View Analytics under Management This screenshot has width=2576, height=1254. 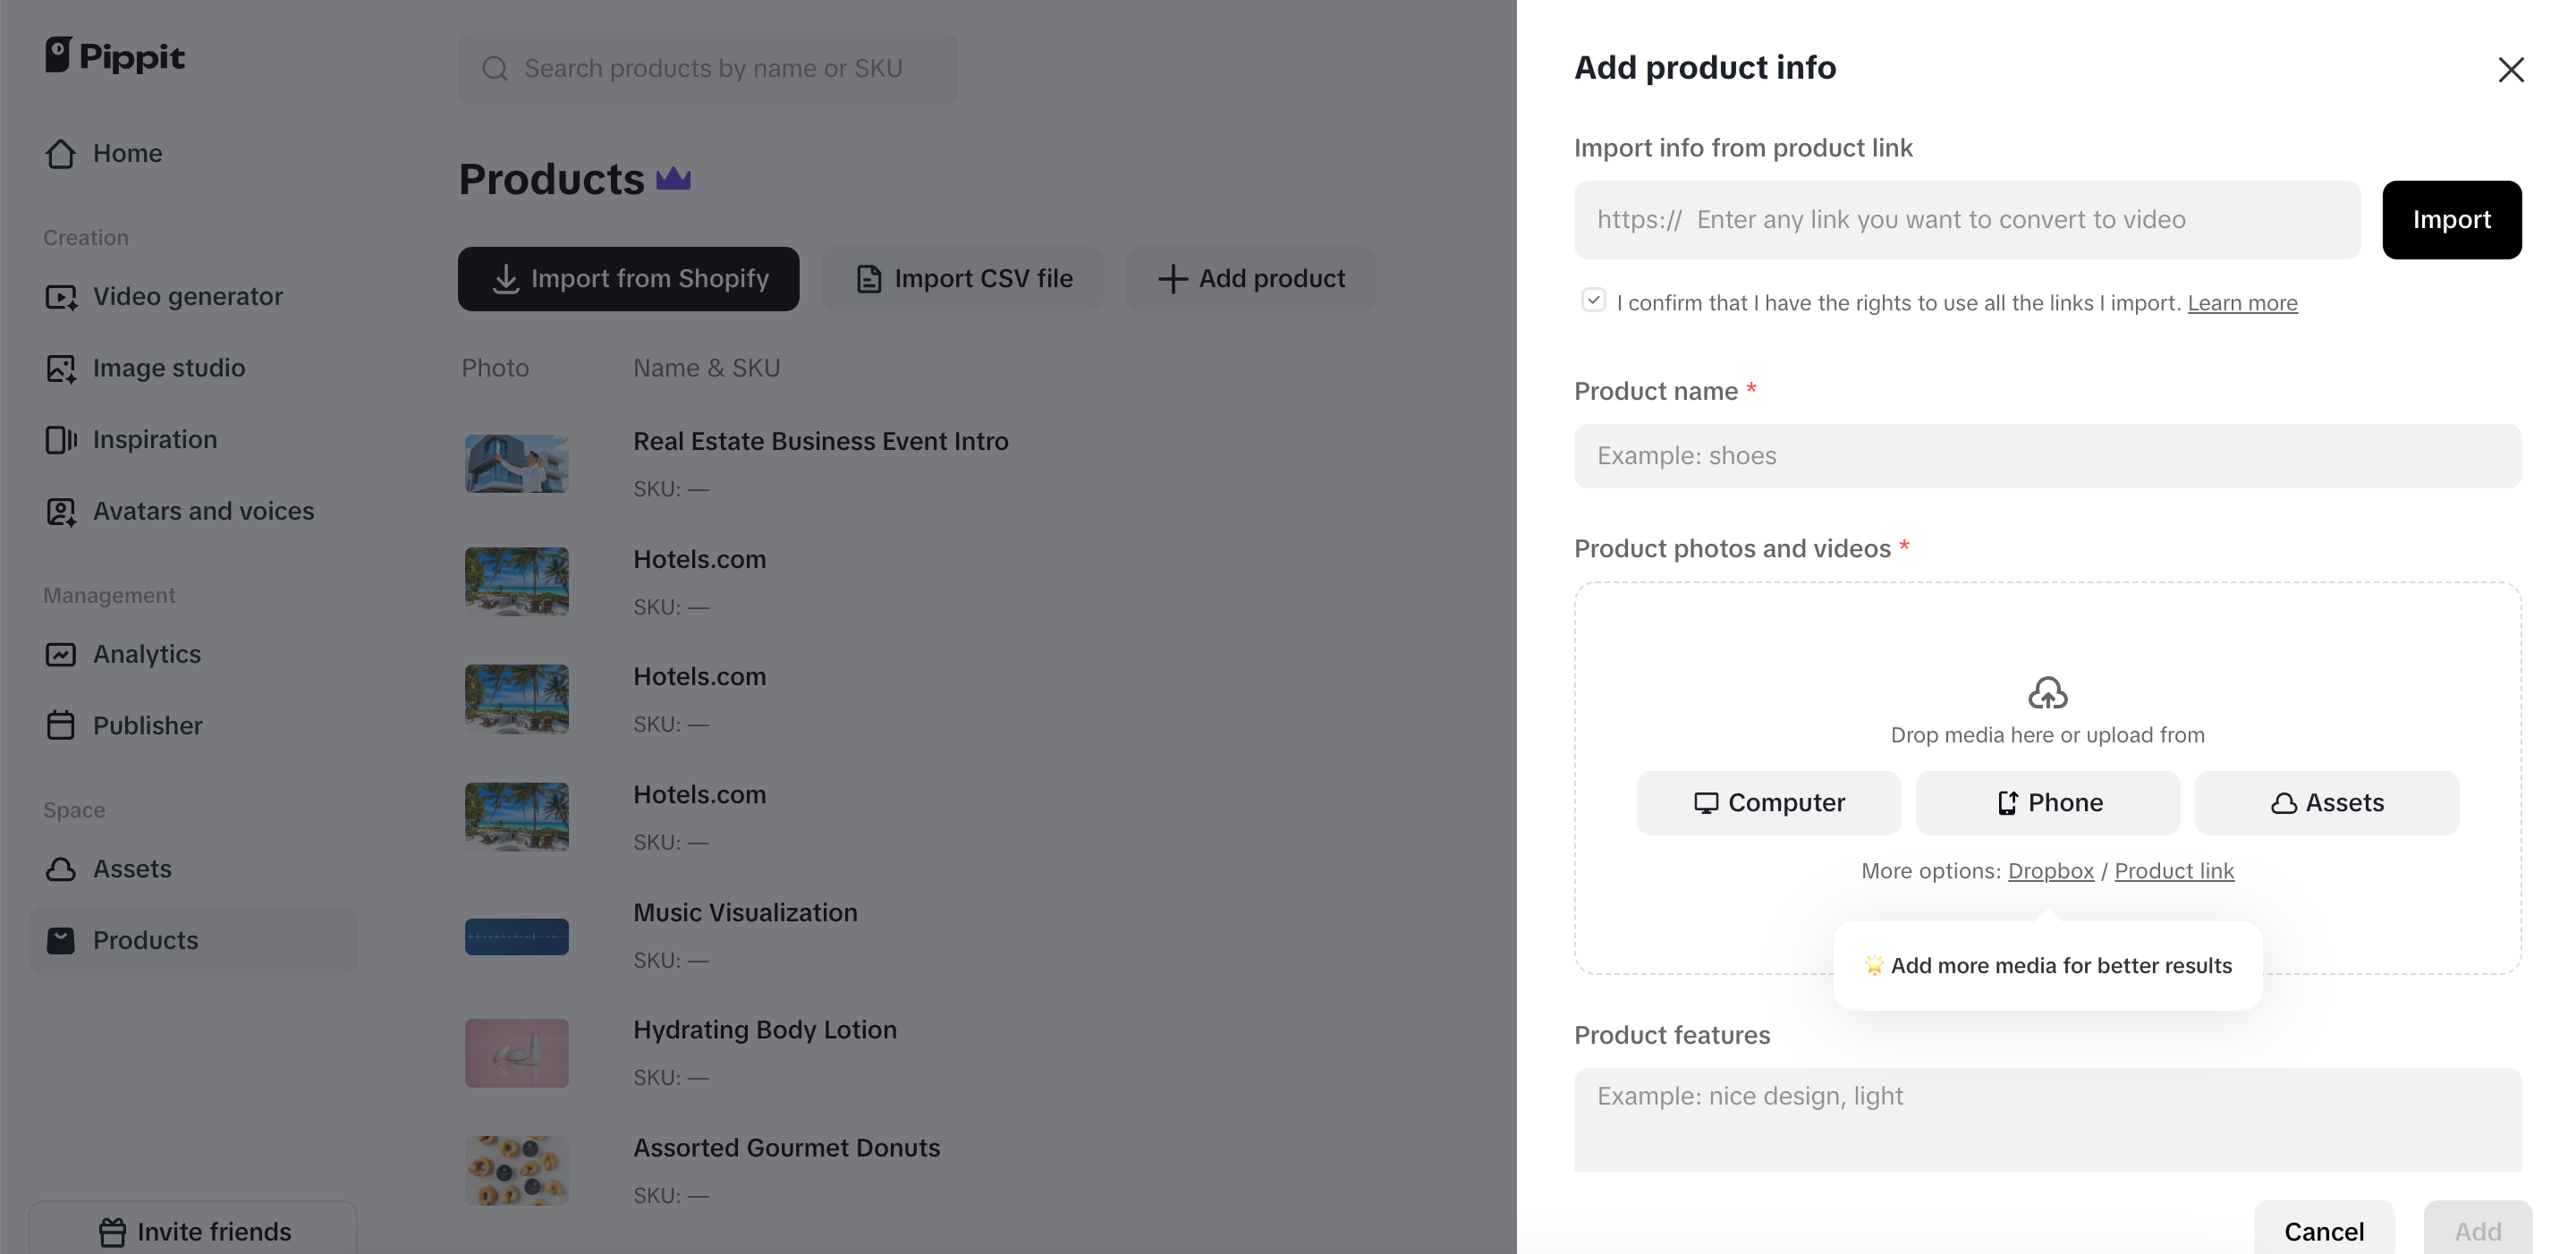(147, 654)
